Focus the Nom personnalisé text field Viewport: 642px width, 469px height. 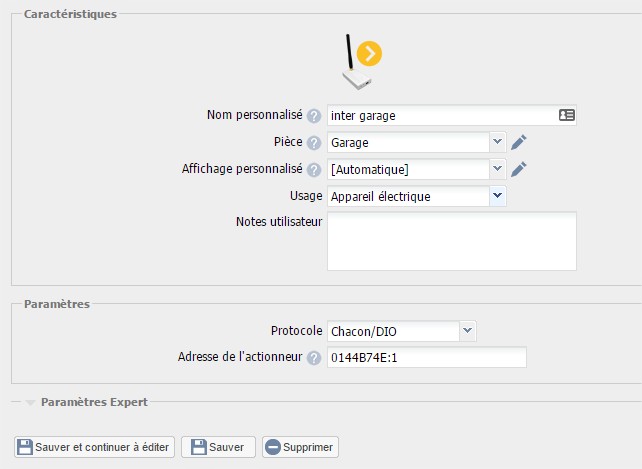(440, 116)
